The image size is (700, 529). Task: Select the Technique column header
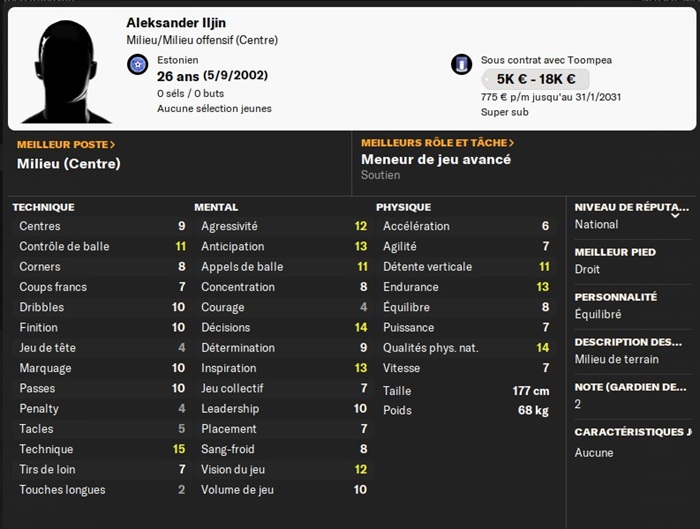[x=43, y=207]
